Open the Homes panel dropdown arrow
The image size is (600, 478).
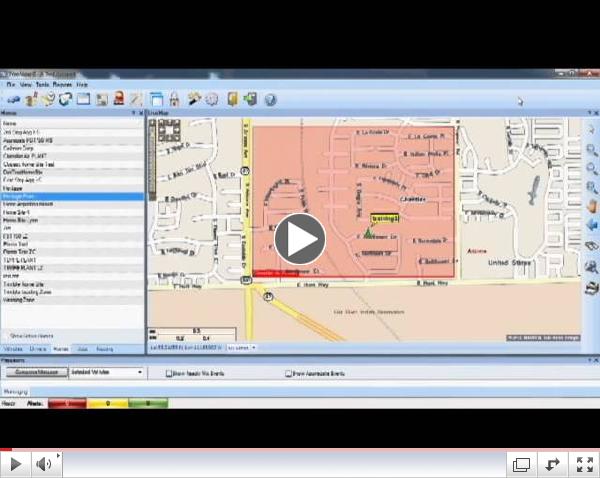(133, 113)
